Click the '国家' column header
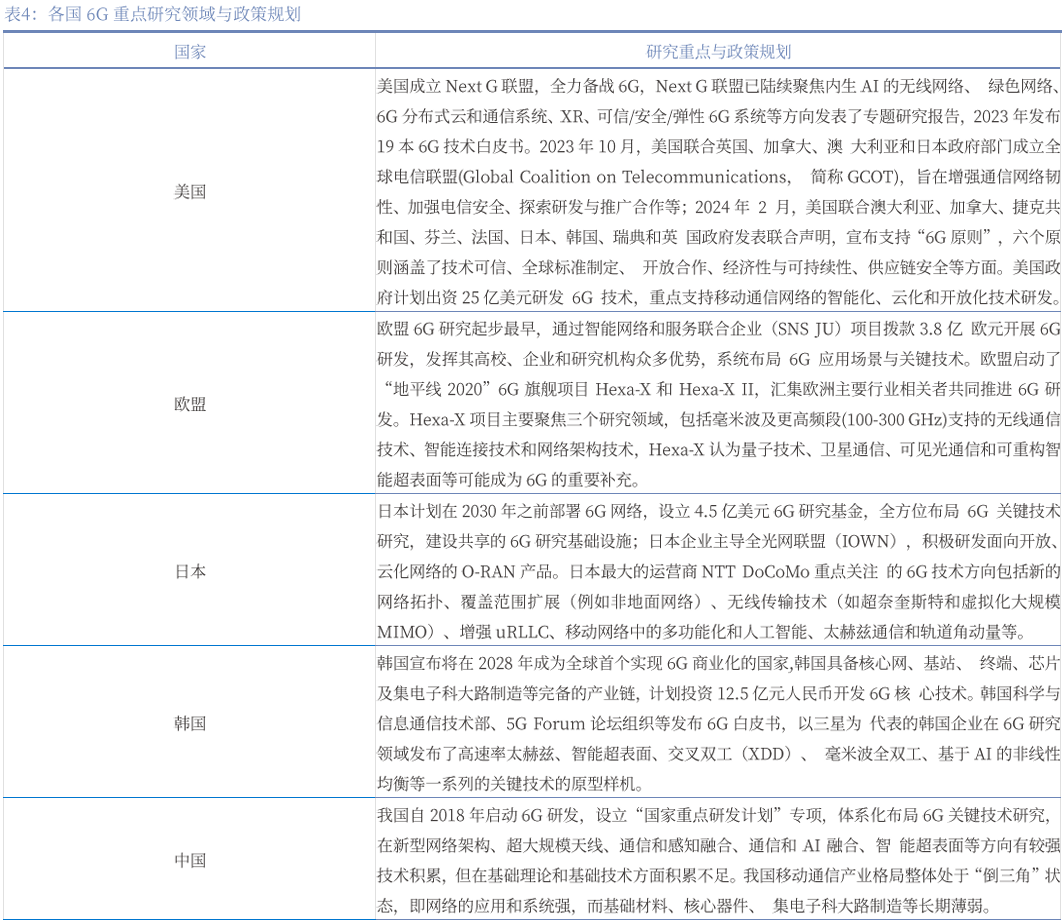The width and height of the screenshot is (1062, 921). pos(190,51)
